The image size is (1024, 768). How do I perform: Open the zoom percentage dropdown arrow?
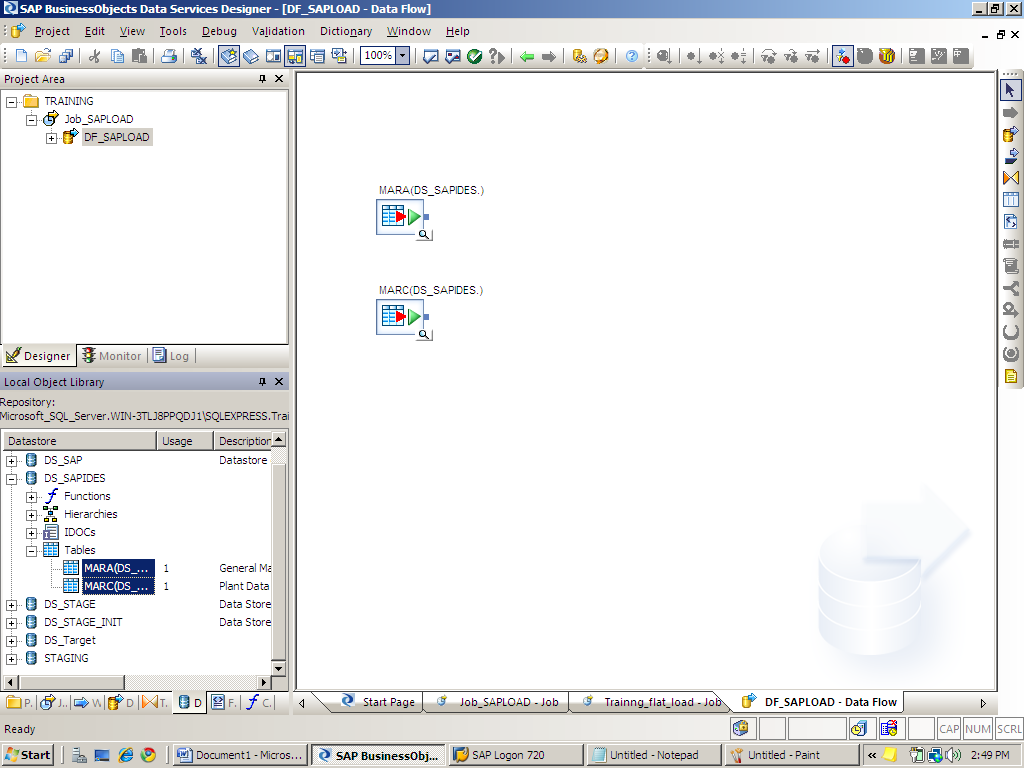pos(402,56)
